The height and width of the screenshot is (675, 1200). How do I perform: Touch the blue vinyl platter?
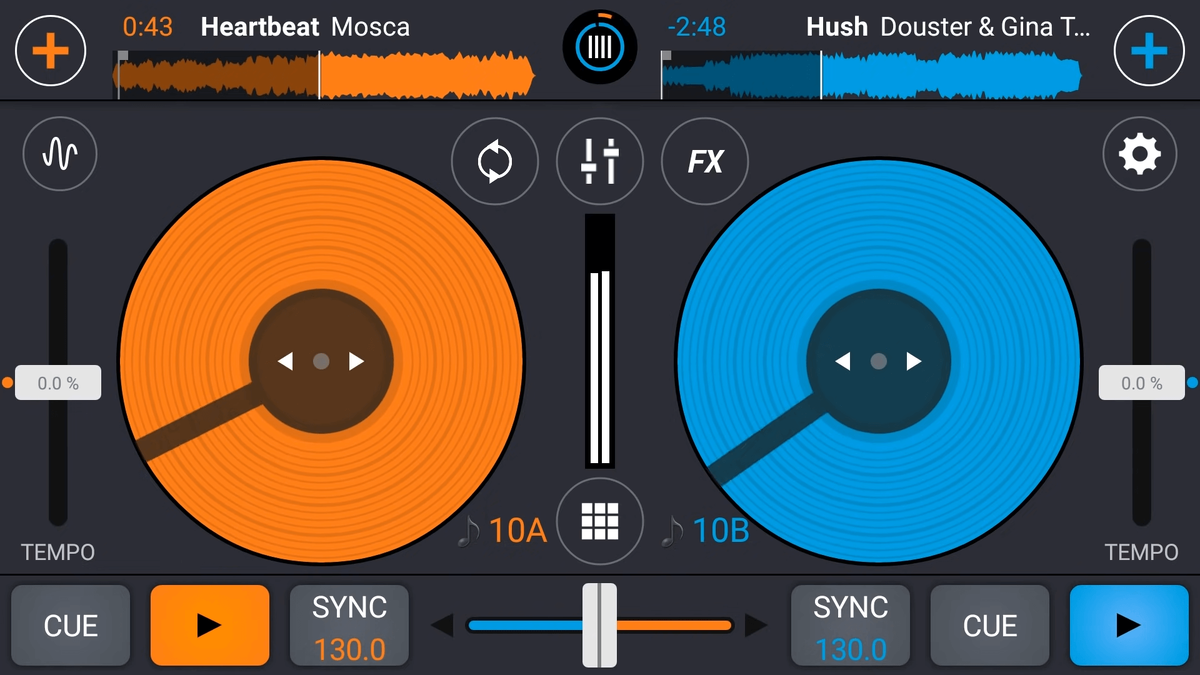coord(879,361)
